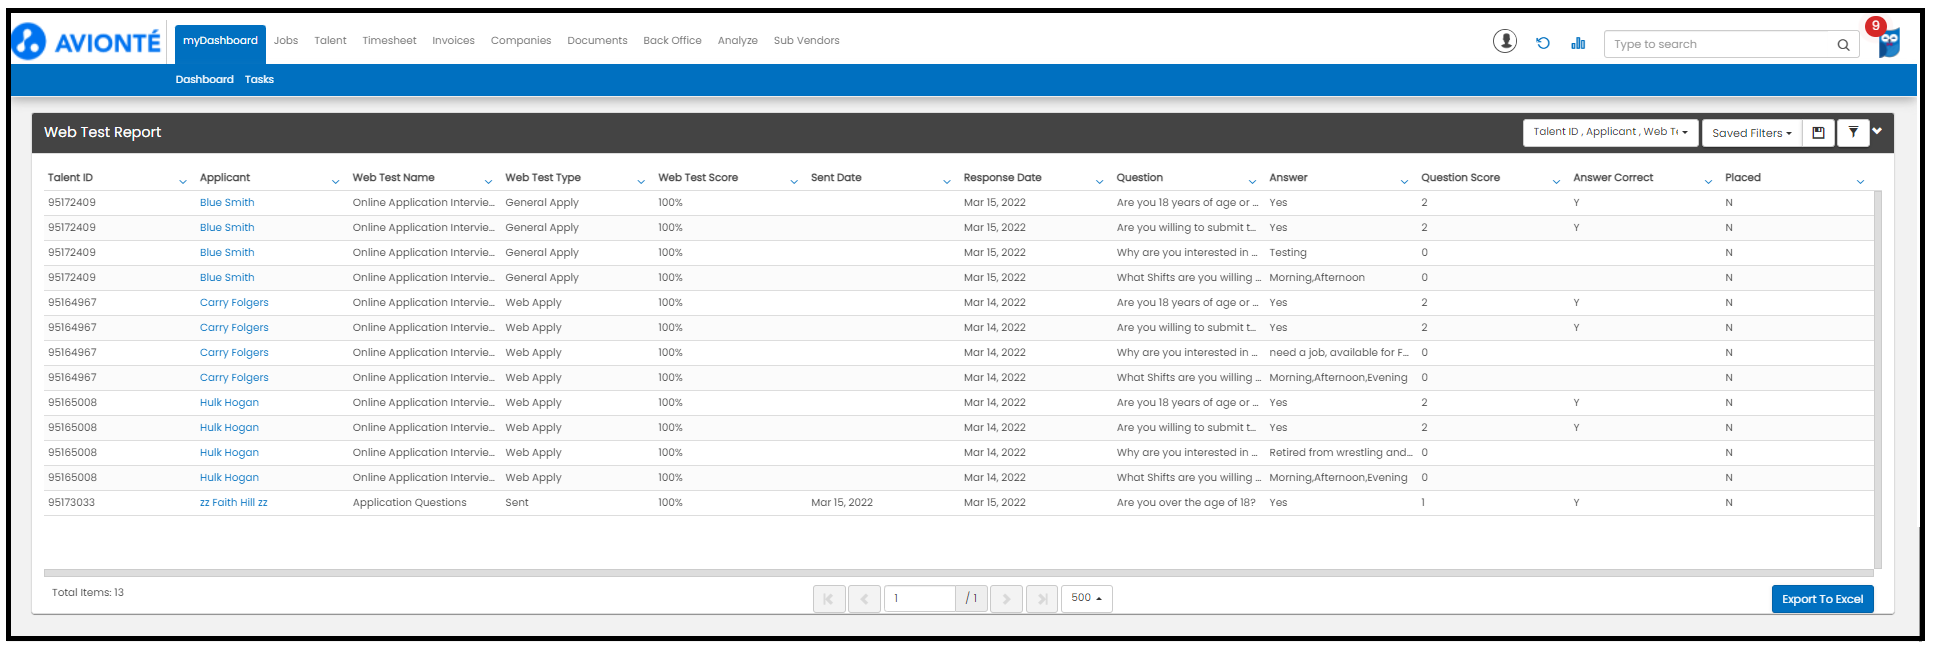Open the first Blue Smith applicant link
The height and width of the screenshot is (649, 1937).
[x=227, y=203]
